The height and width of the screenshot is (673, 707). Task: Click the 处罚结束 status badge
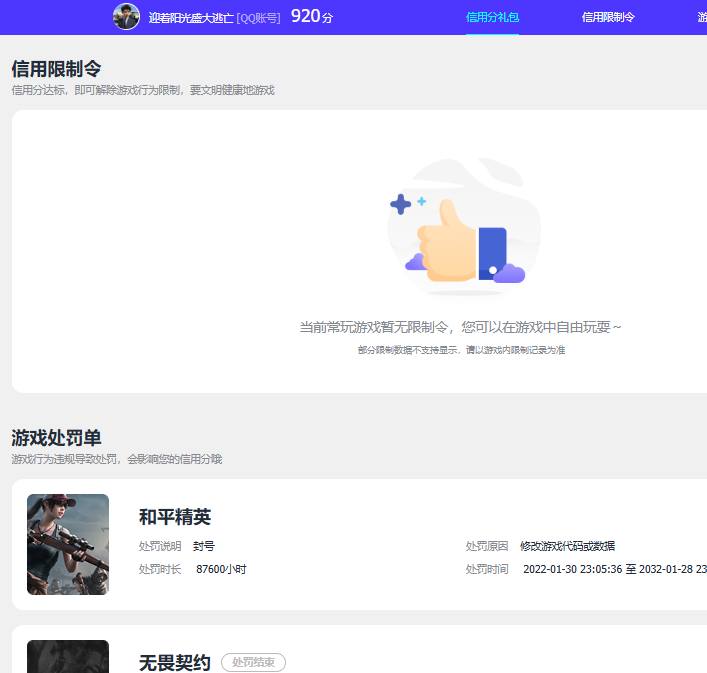[x=253, y=662]
